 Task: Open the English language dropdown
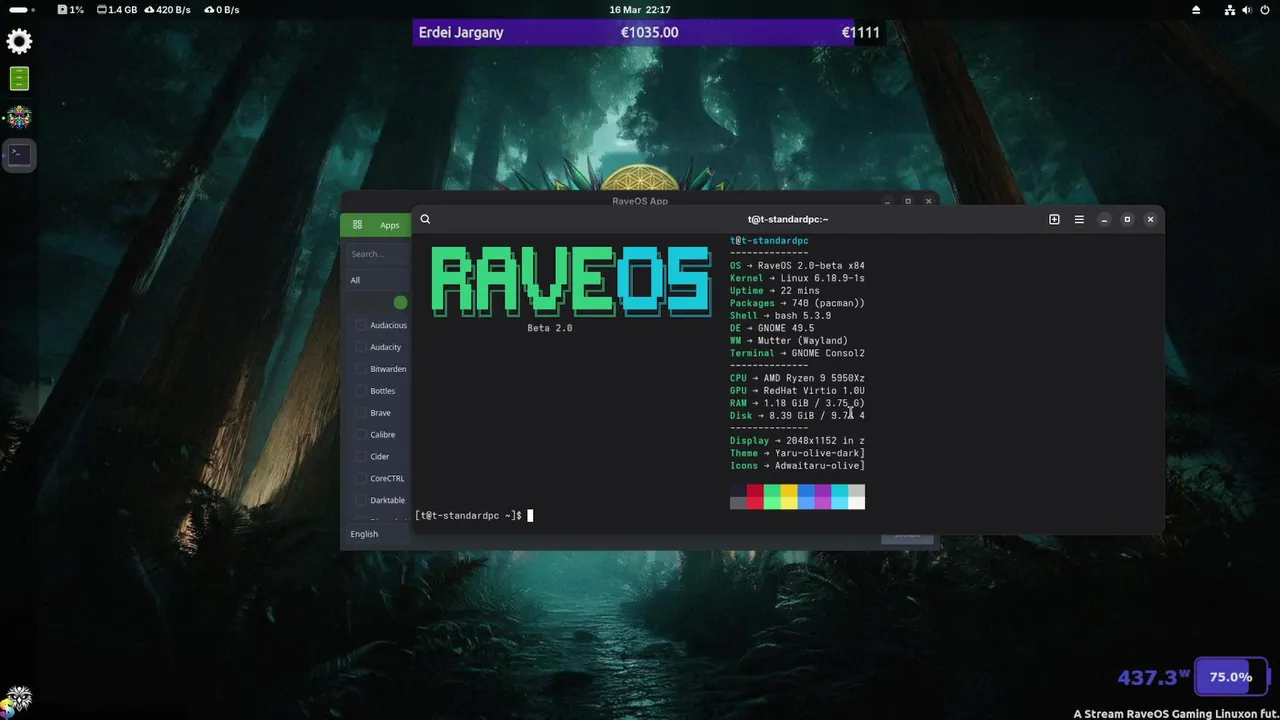pyautogui.click(x=377, y=534)
